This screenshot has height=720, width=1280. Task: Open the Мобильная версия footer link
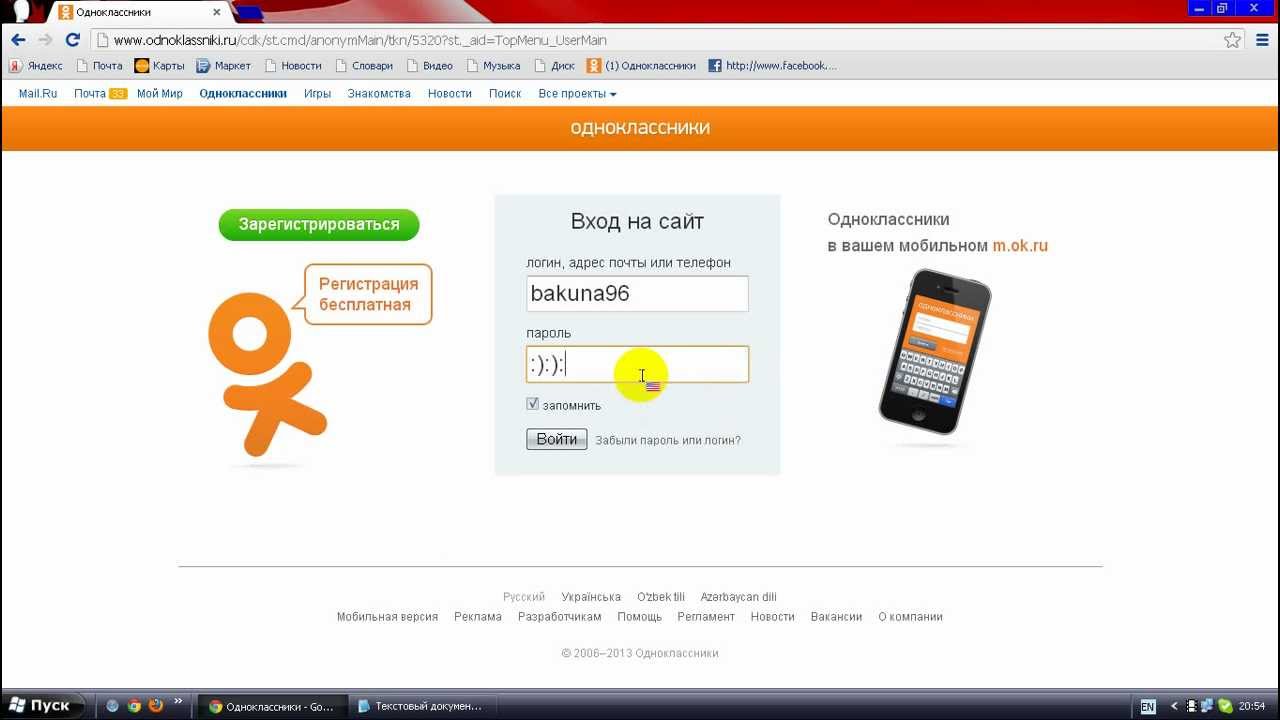pyautogui.click(x=387, y=617)
